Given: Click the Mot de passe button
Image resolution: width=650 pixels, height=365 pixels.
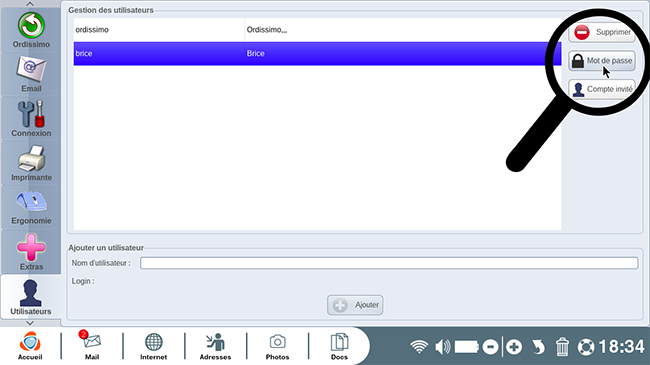Looking at the screenshot, I should [x=602, y=61].
